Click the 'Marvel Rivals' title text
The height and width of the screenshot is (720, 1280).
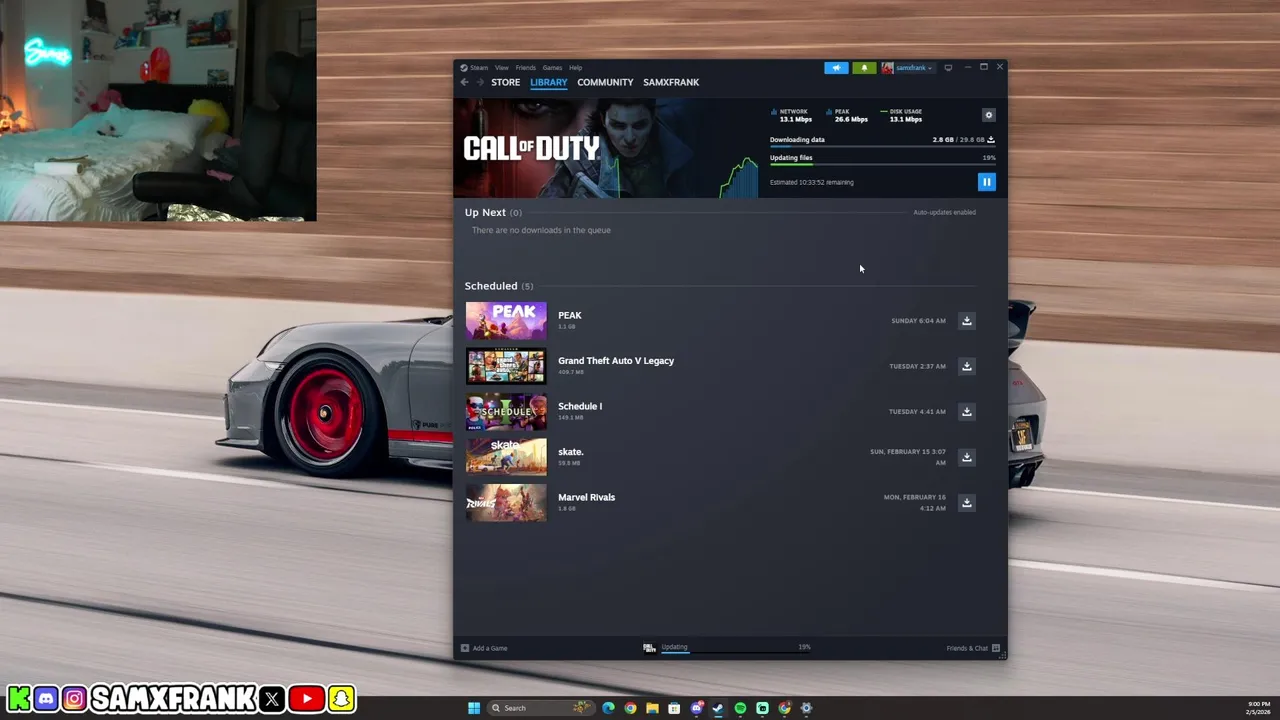click(x=586, y=497)
